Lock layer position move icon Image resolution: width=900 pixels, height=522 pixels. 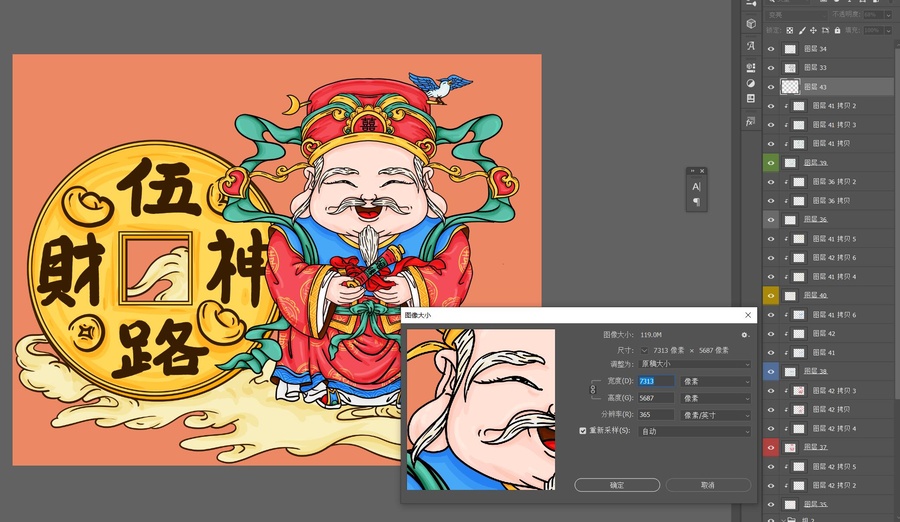tap(813, 30)
